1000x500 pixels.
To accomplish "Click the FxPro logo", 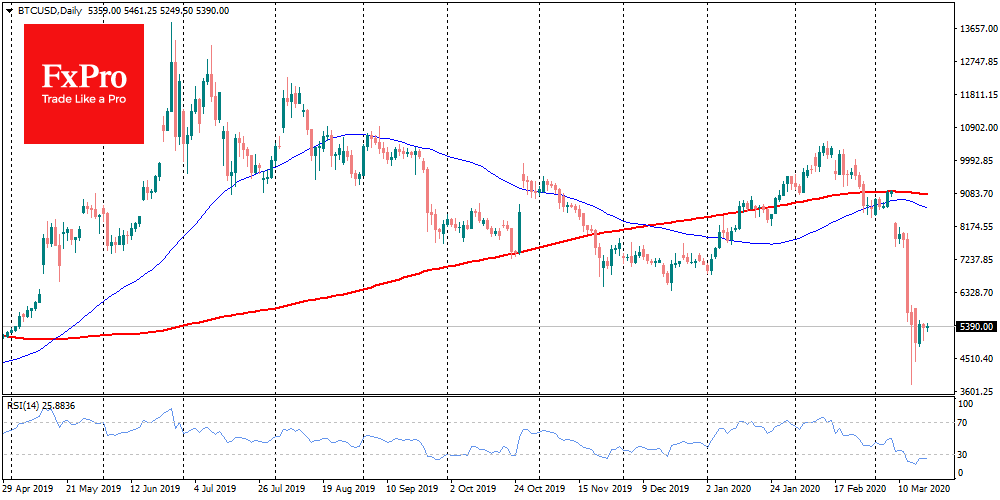I will (82, 76).
